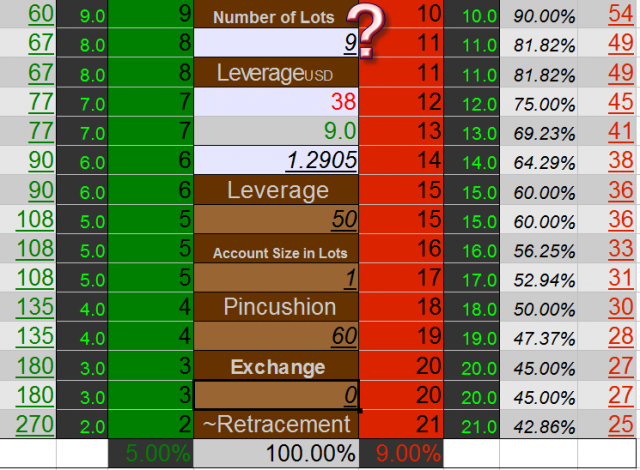The height and width of the screenshot is (470, 640).
Task: Open the red 54 link
Action: [x=621, y=14]
